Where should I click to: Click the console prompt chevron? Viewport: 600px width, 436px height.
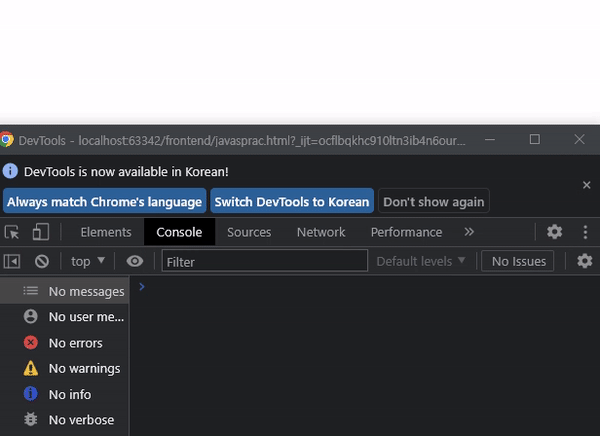tap(142, 287)
